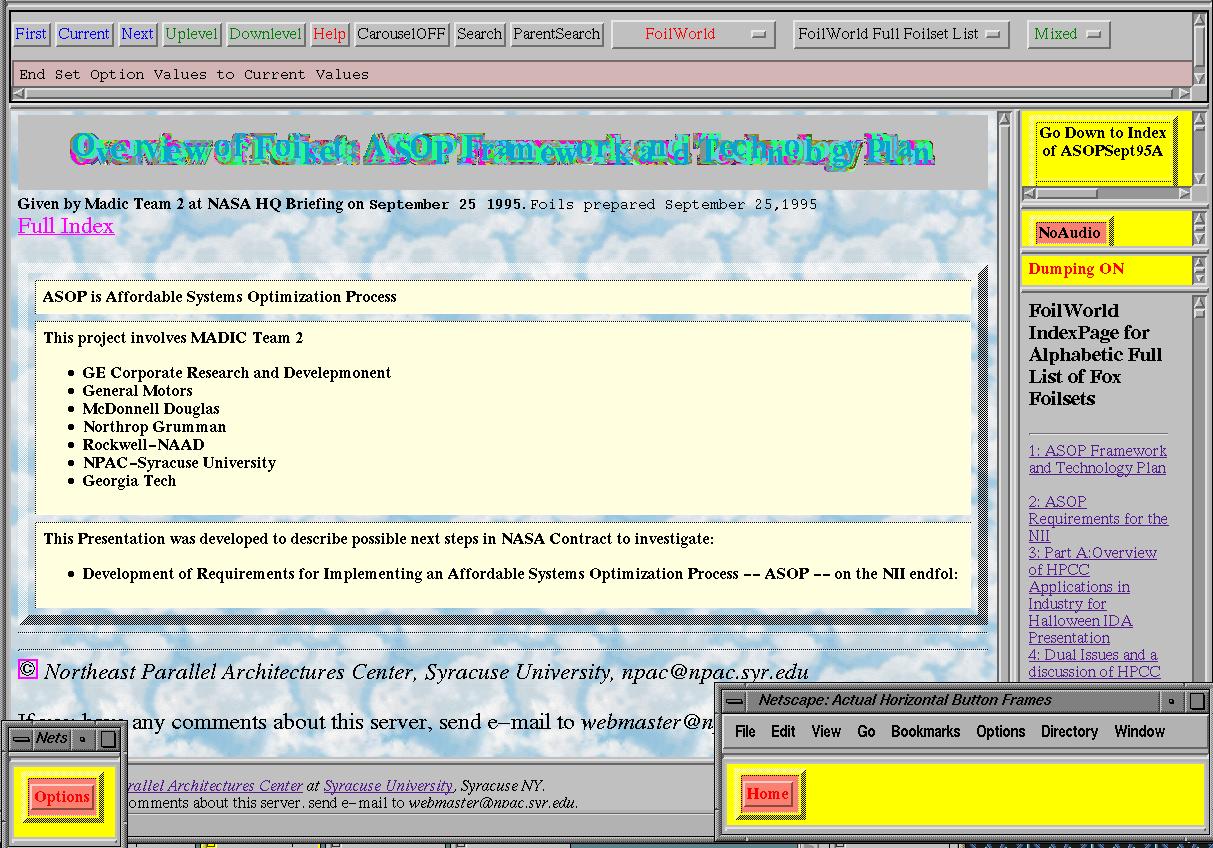Open link 2: ASOP Requirements for the NII
This screenshot has width=1213, height=848.
coord(1098,518)
